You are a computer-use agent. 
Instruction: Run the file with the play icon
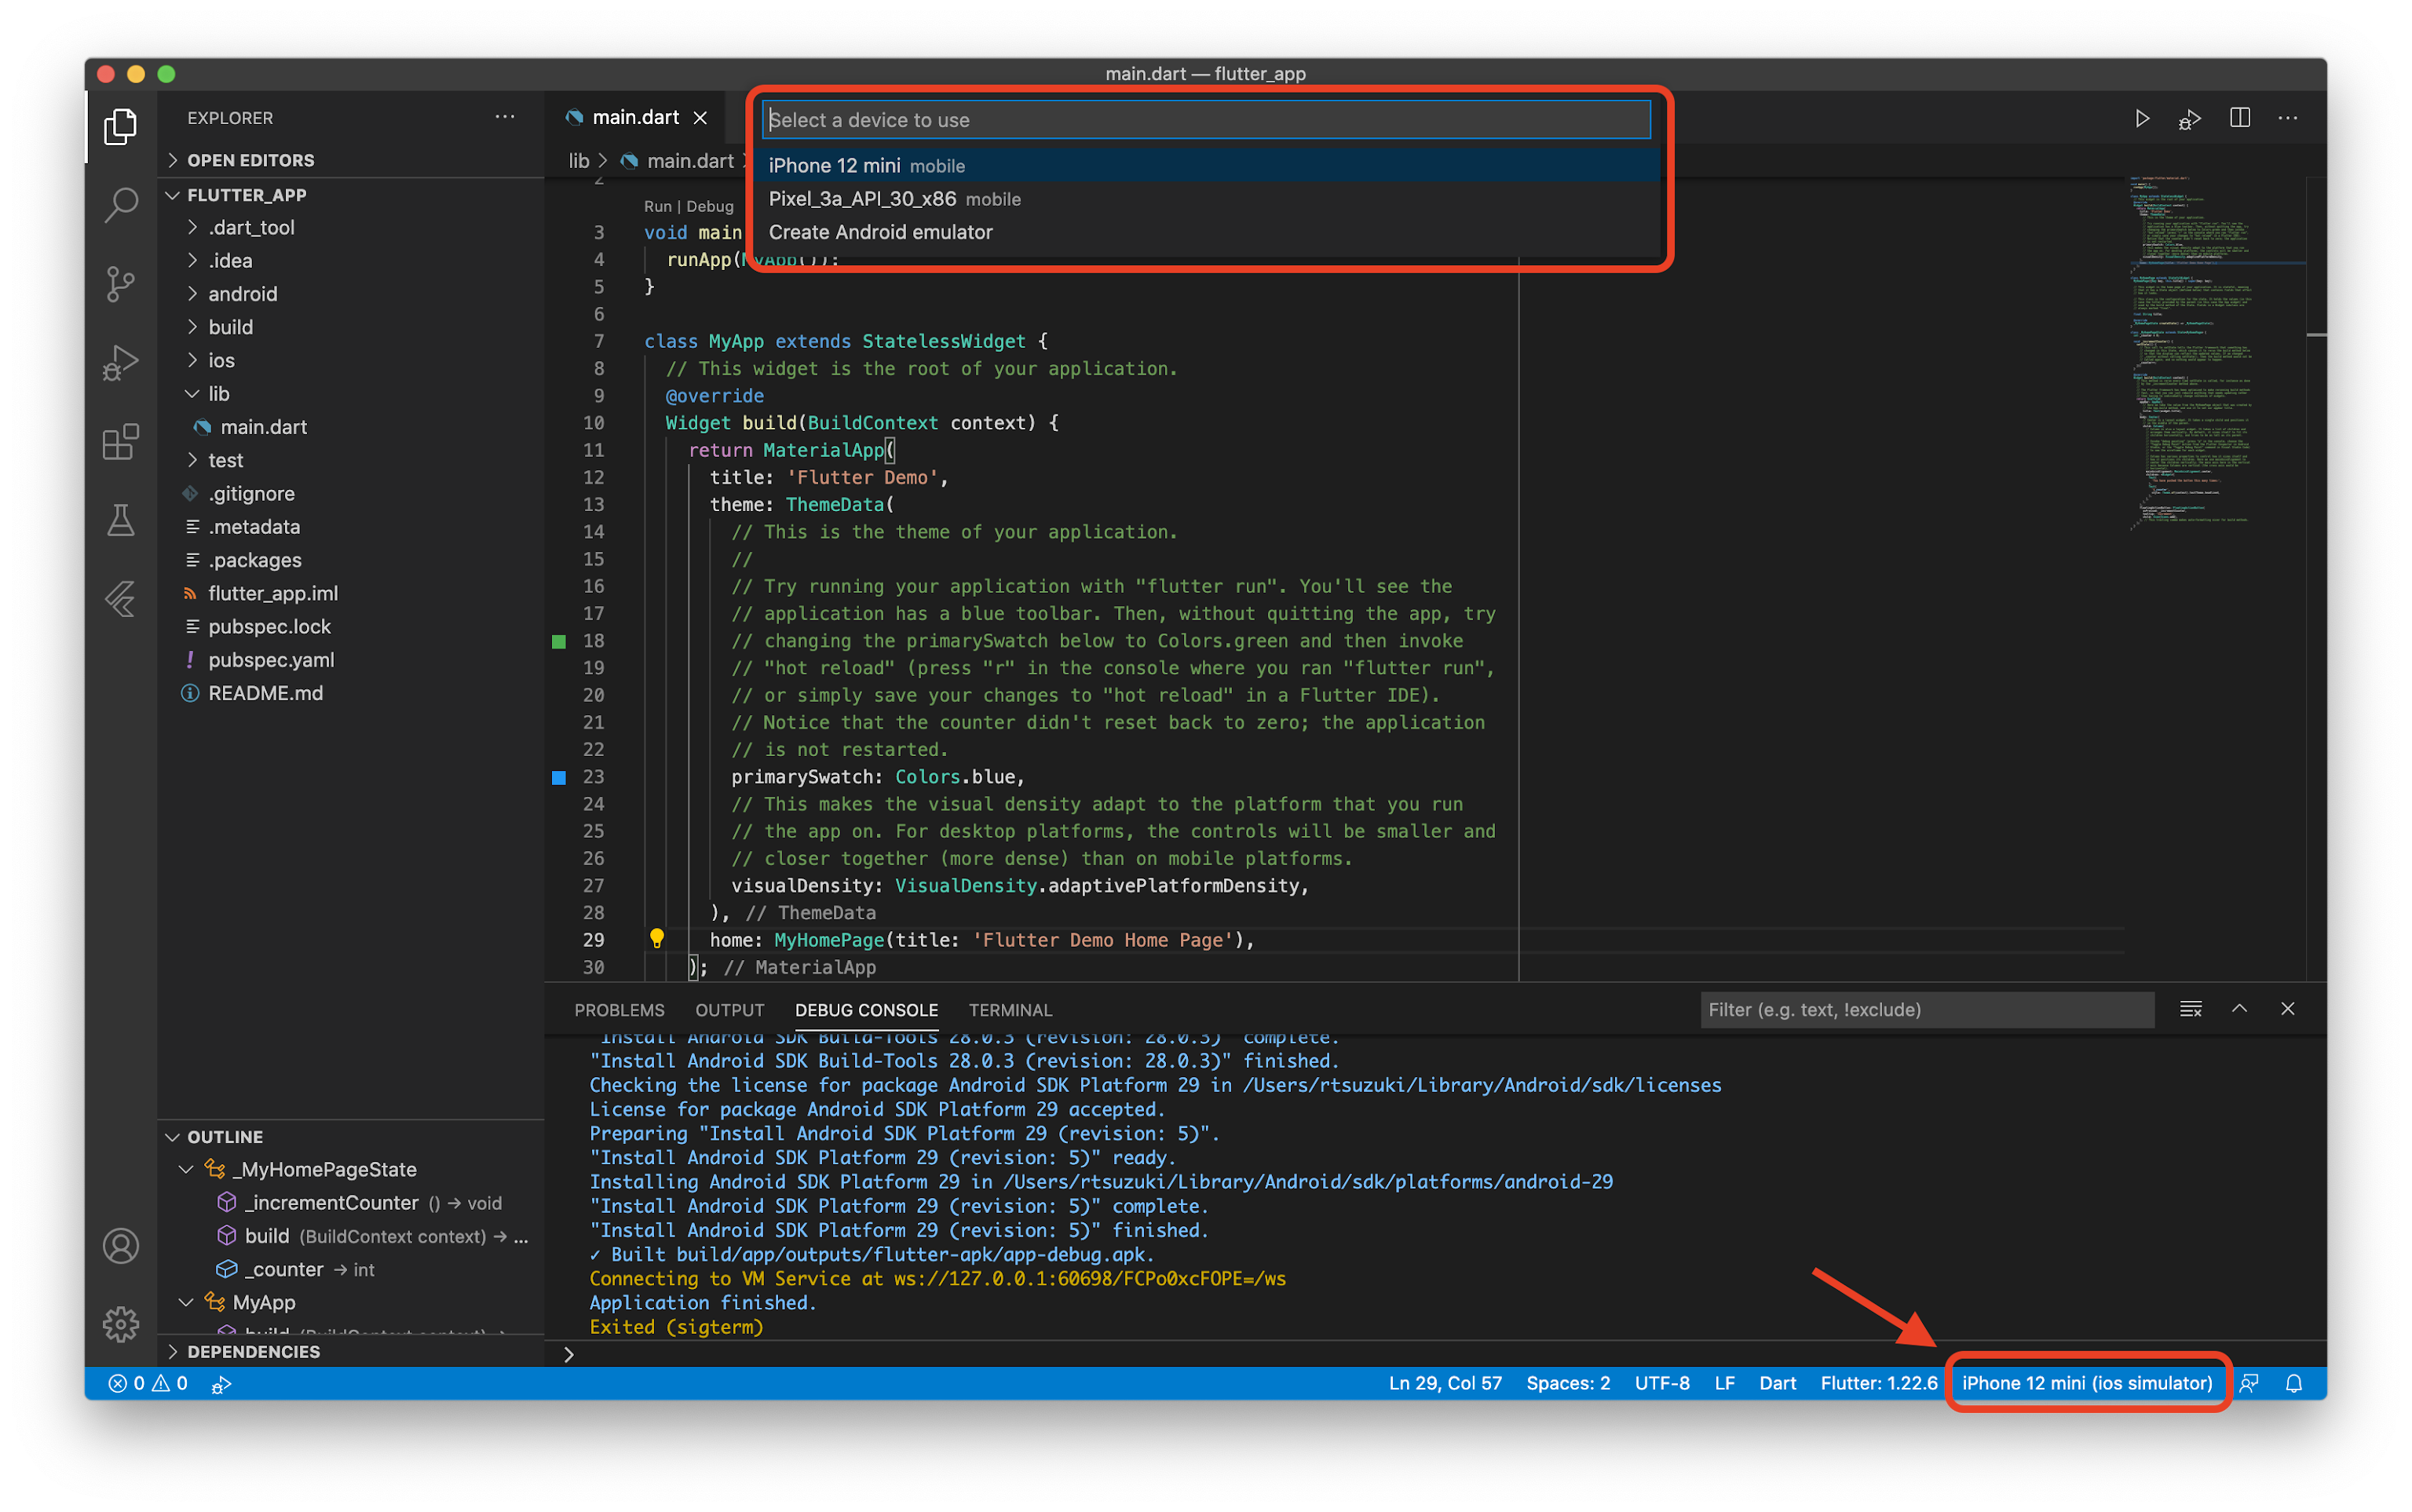(2142, 118)
